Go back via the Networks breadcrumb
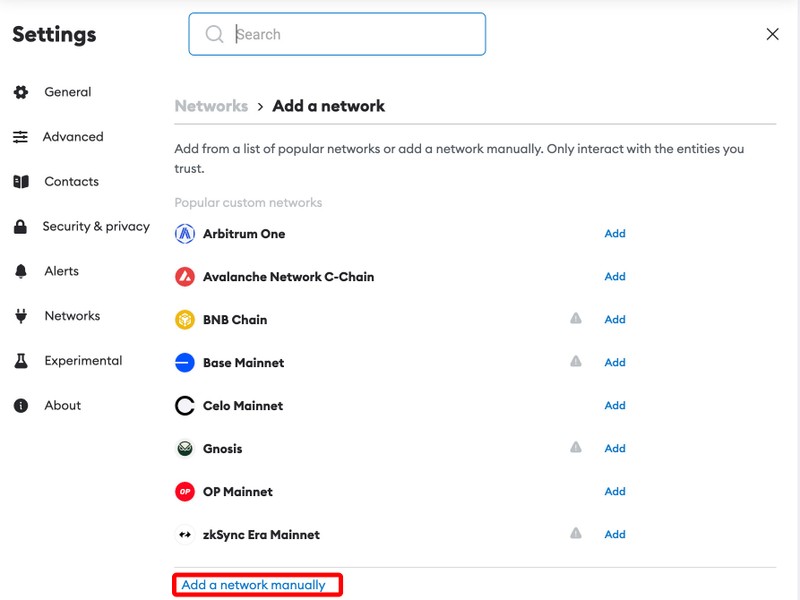The height and width of the screenshot is (600, 800). tap(211, 106)
